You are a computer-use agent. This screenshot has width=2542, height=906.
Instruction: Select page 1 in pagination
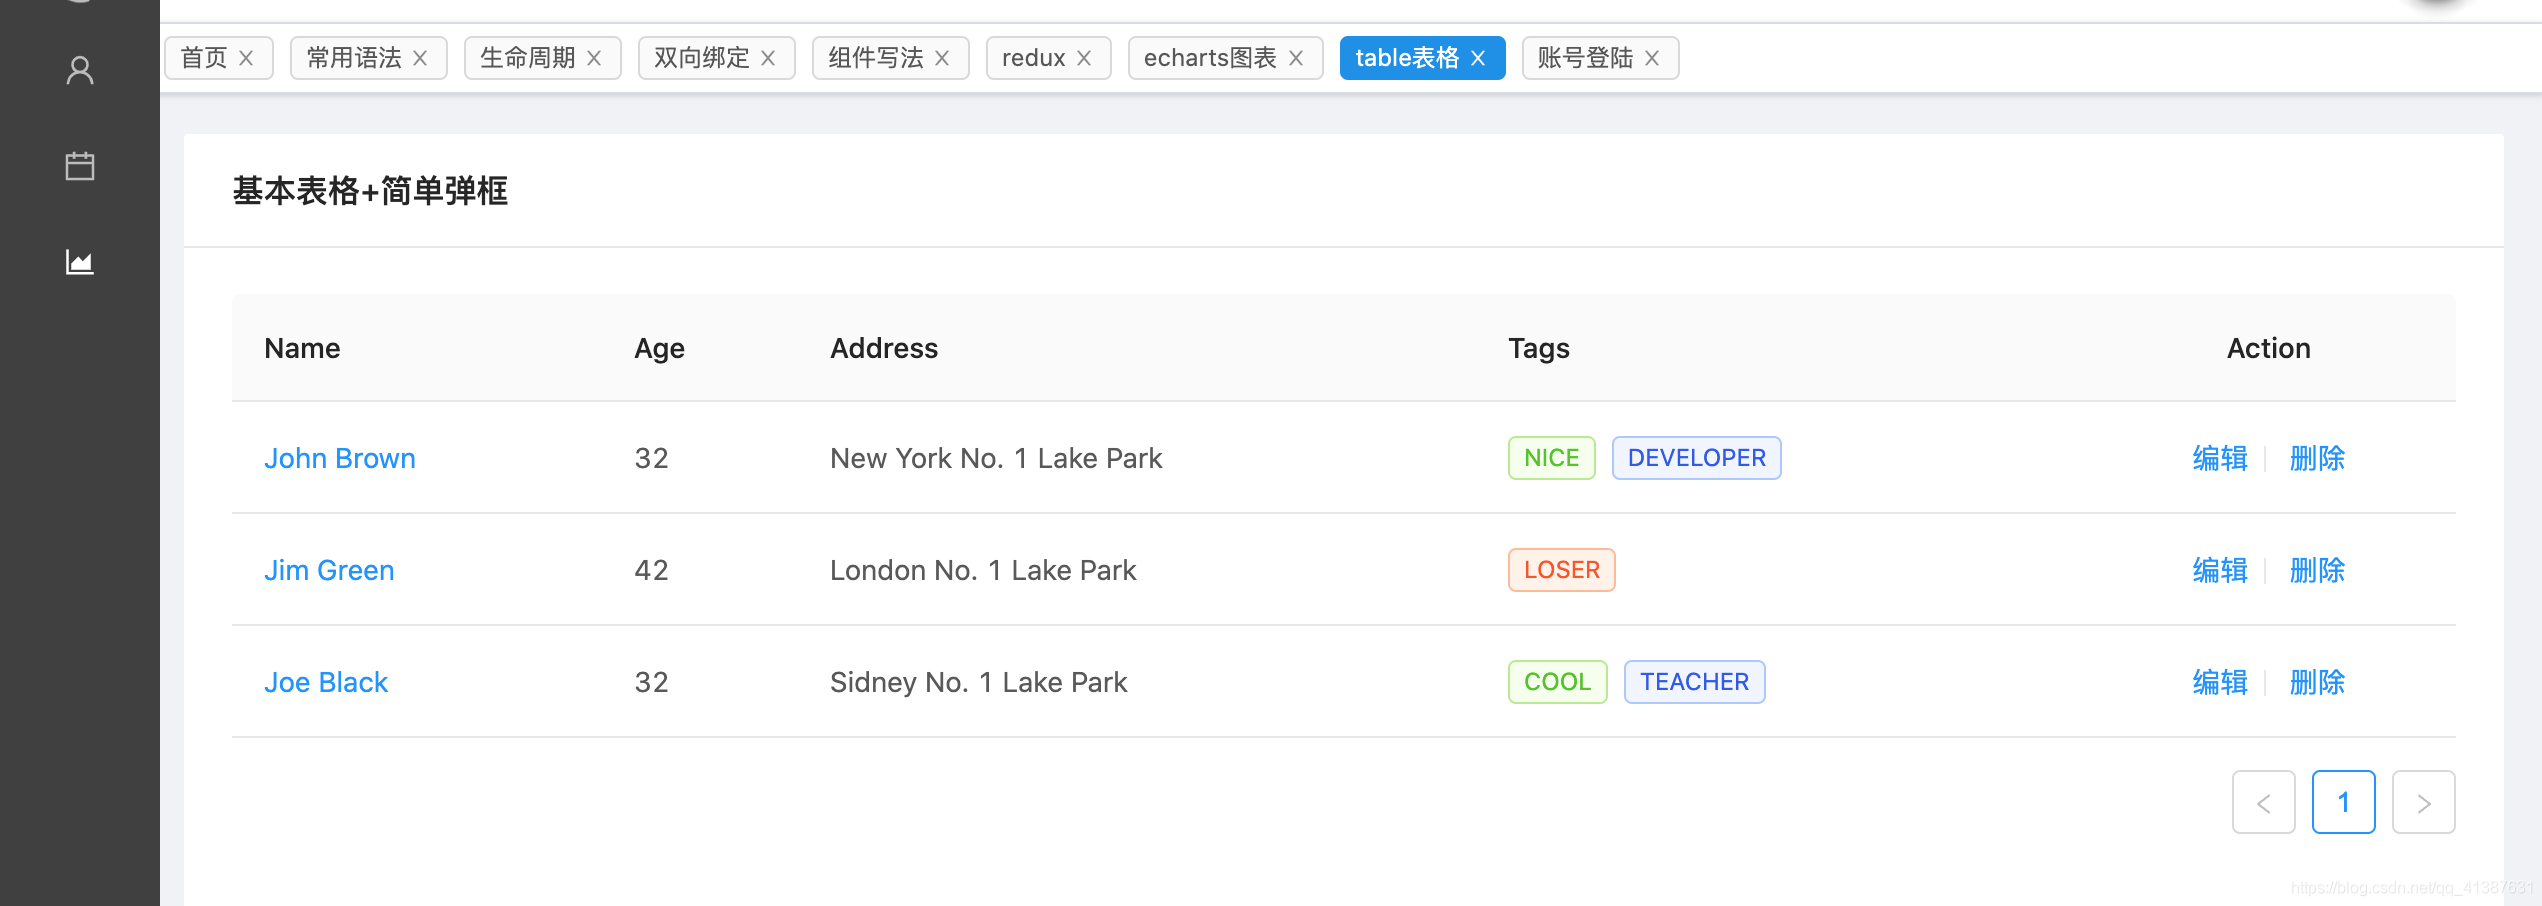point(2344,801)
